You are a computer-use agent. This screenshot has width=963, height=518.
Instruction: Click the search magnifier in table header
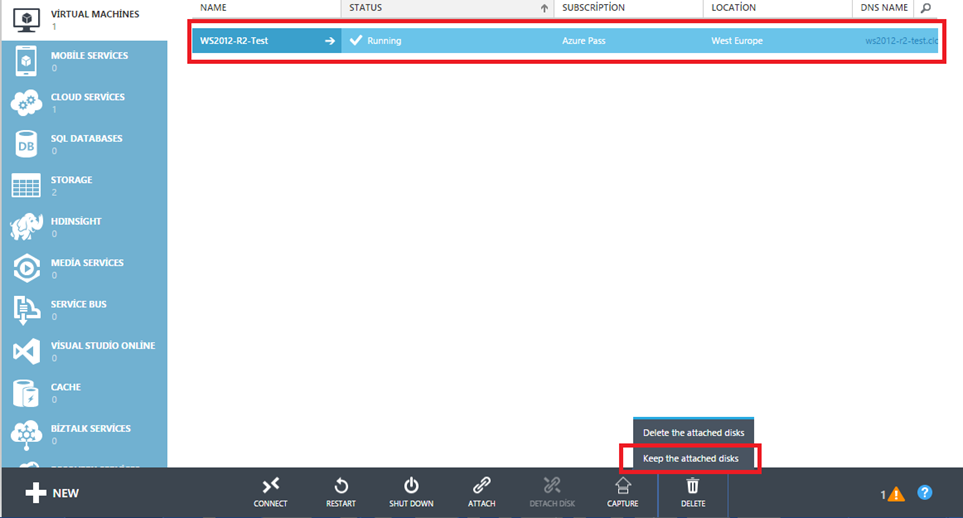click(926, 8)
